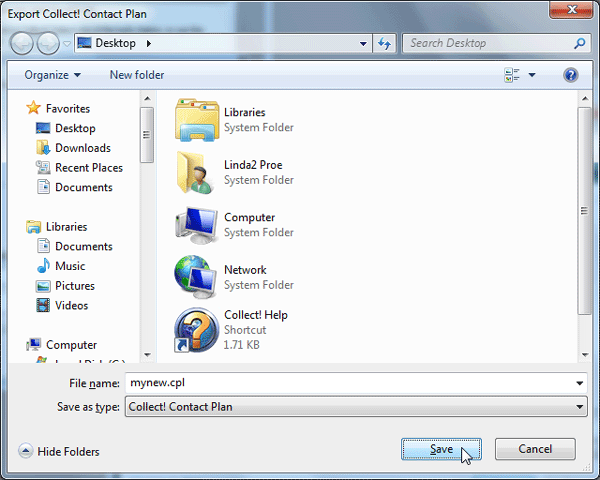Click the Downloads folder icon in sidebar
Screen dimensions: 600x480
(x=43, y=148)
